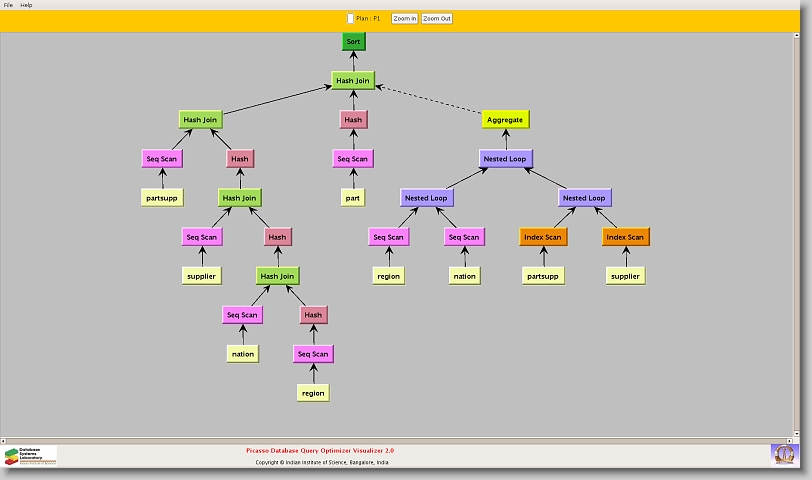This screenshot has width=812, height=480.
Task: Select the part table node
Action: (353, 198)
